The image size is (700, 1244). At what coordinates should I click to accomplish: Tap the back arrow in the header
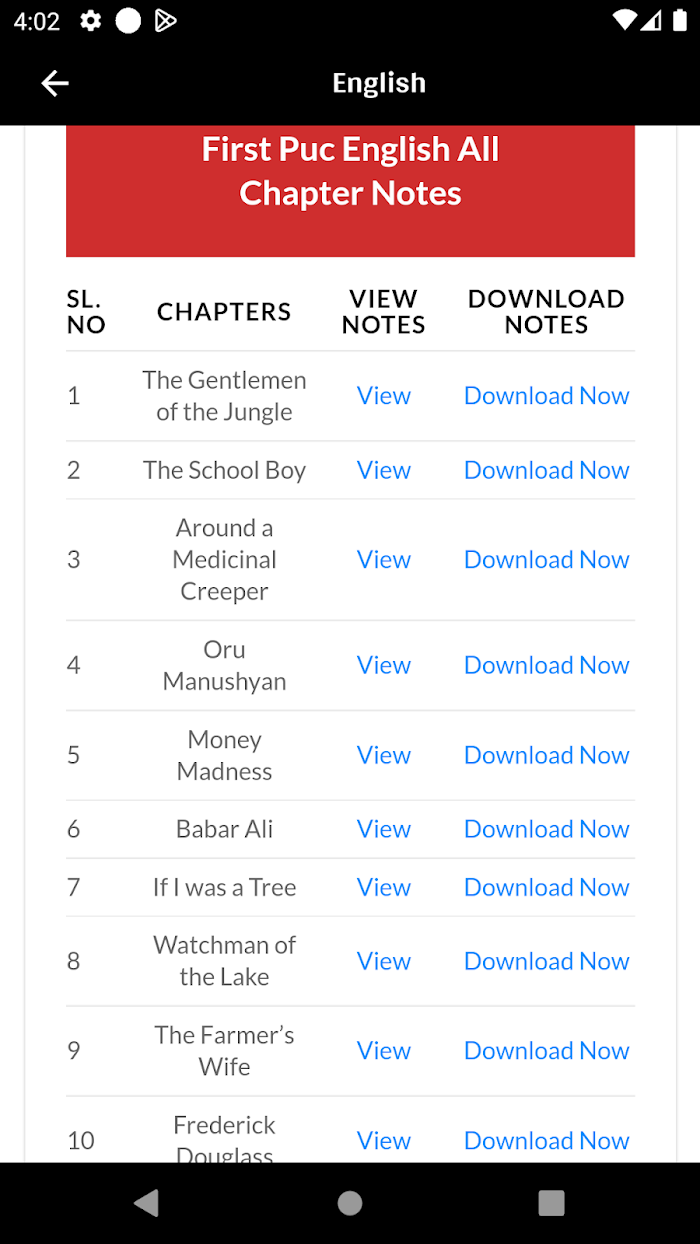click(x=55, y=83)
